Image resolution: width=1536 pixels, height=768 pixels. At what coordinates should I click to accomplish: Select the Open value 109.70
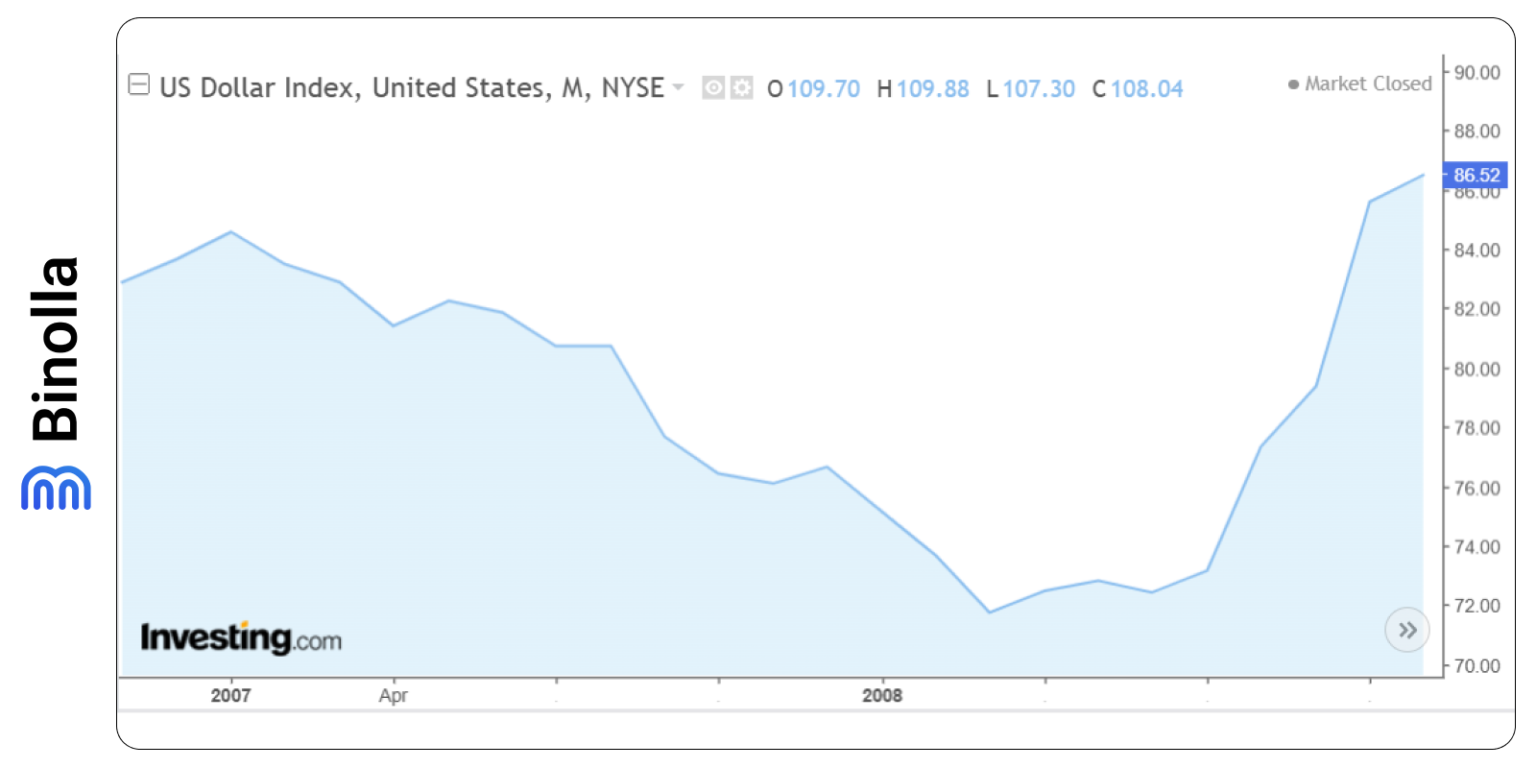pyautogui.click(x=825, y=89)
